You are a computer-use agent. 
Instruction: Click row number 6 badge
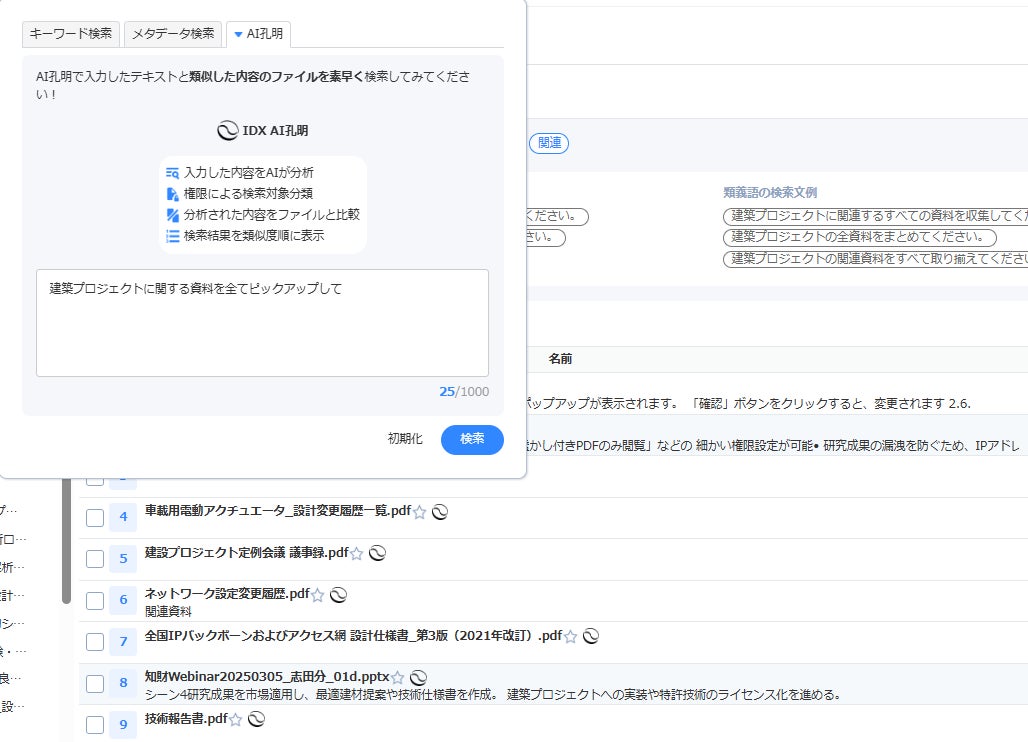tap(123, 600)
